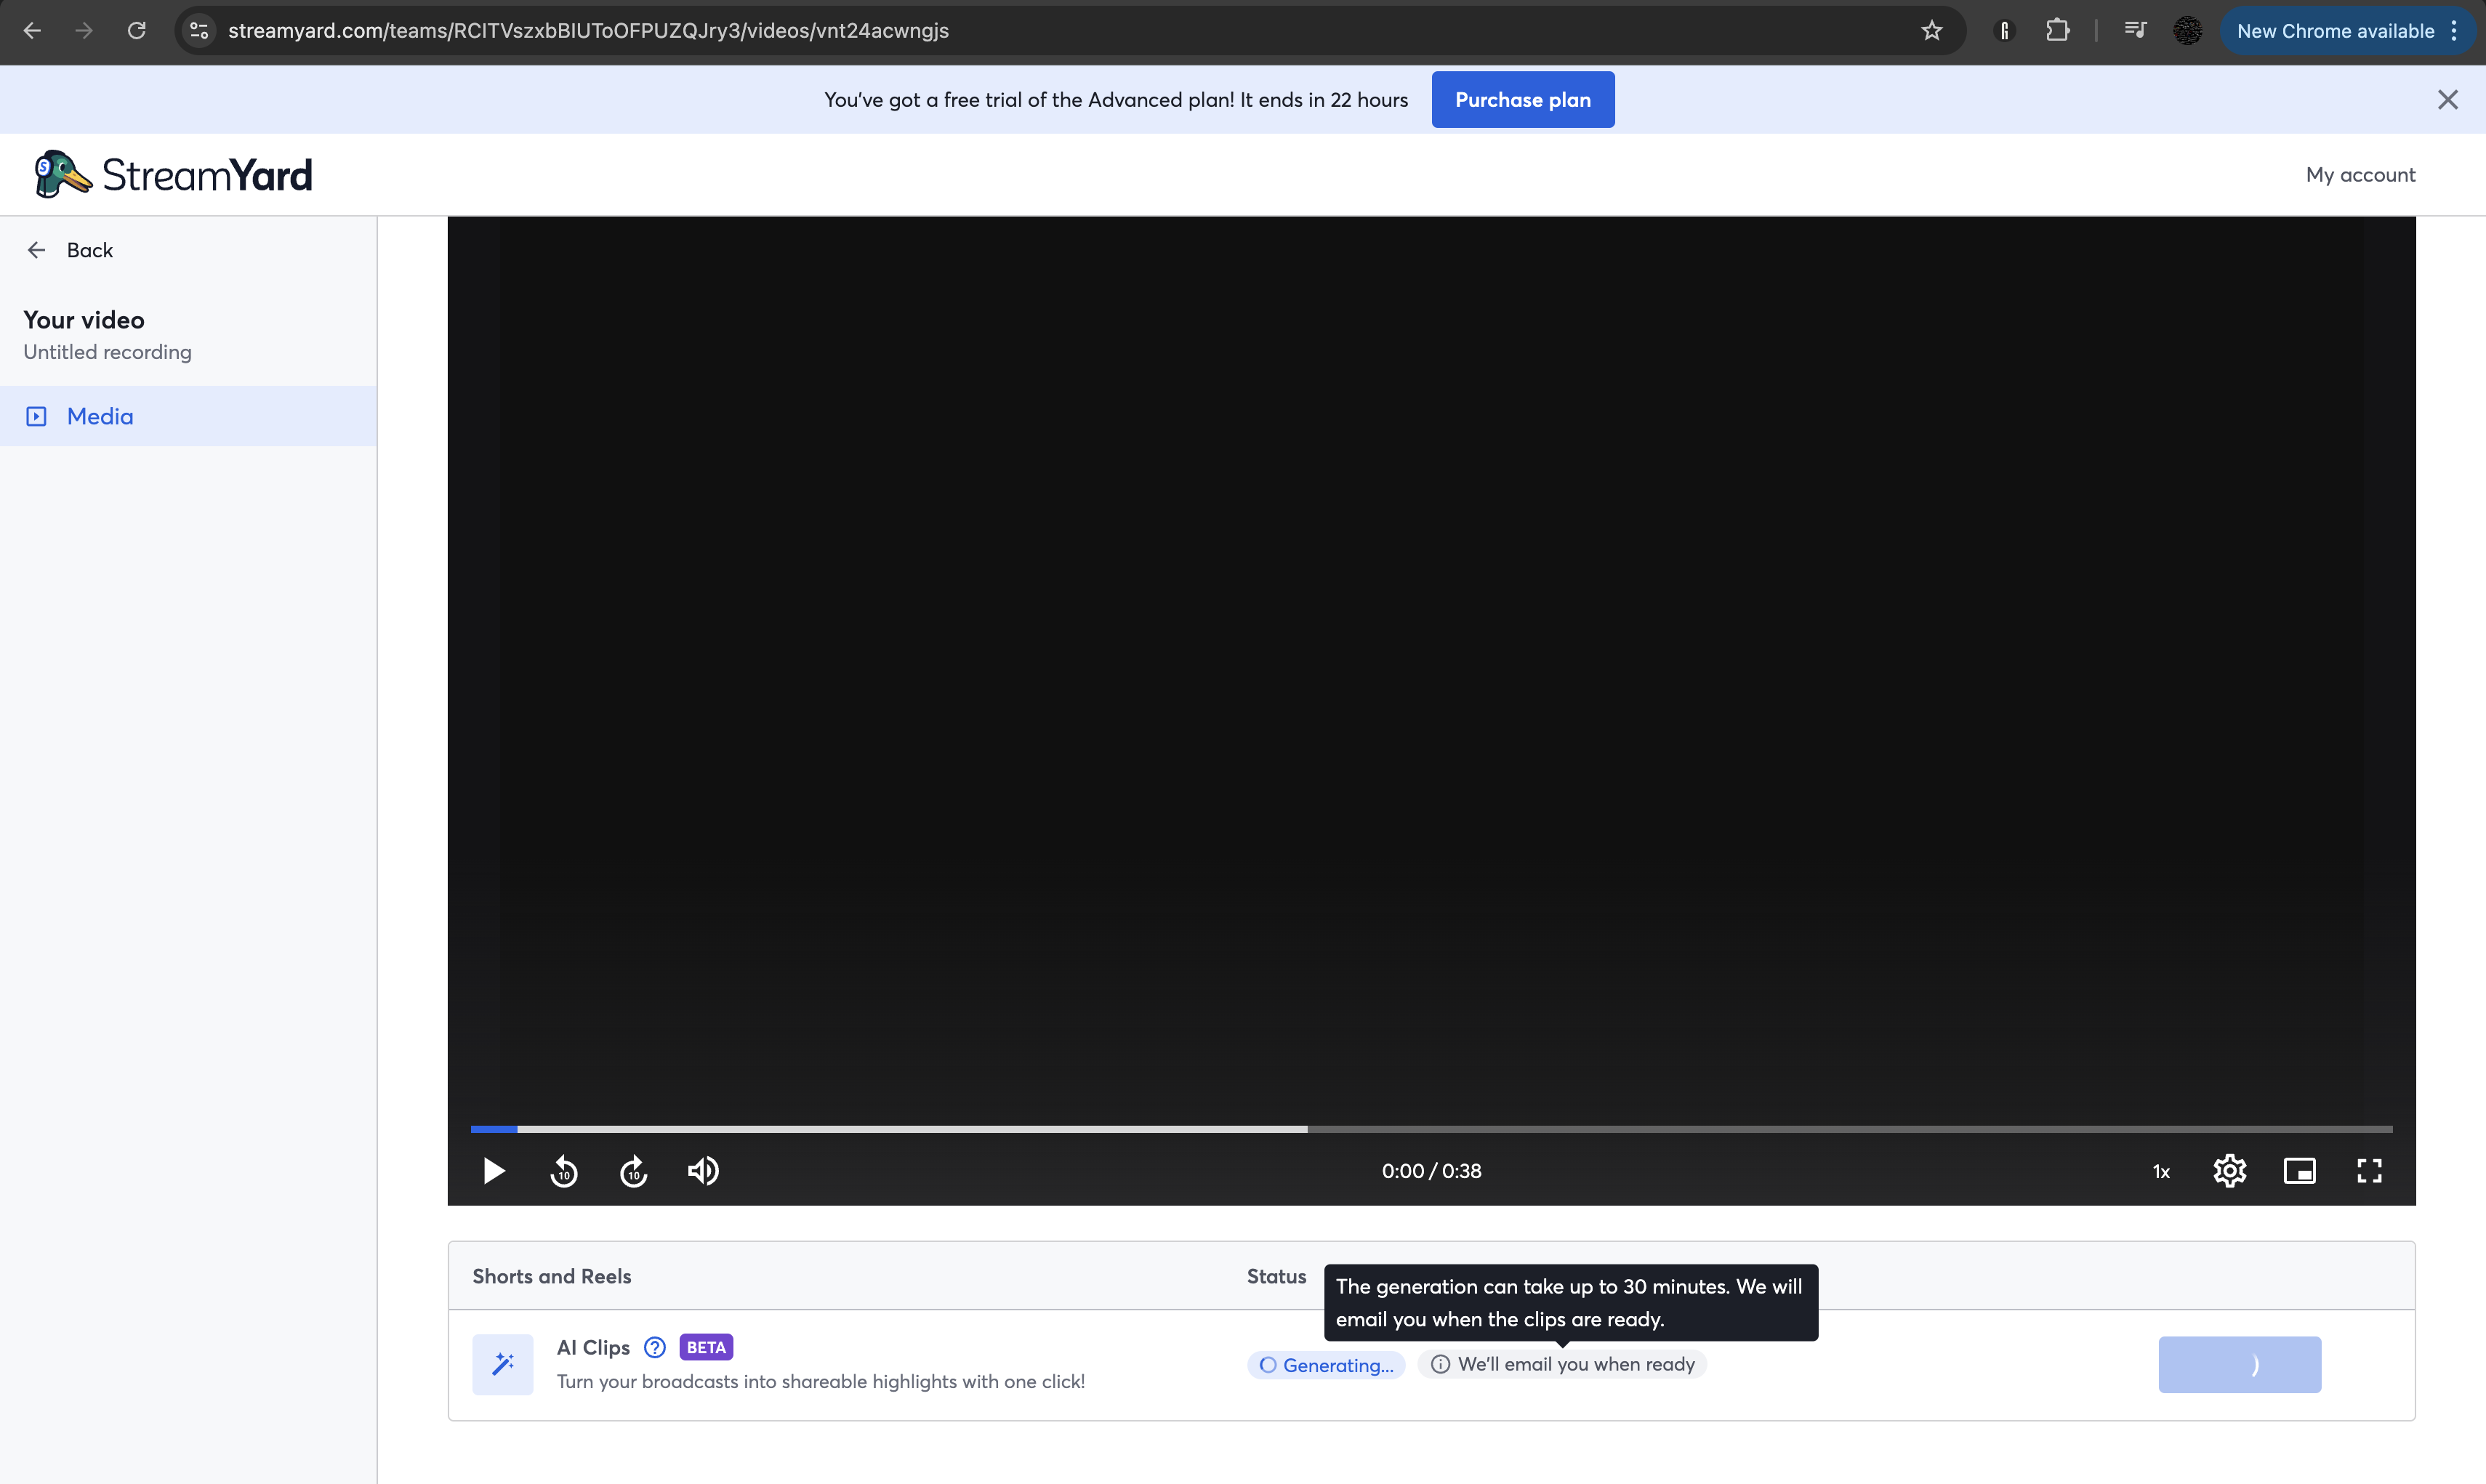Image resolution: width=2486 pixels, height=1484 pixels.
Task: Click the Status column header
Action: [1276, 1276]
